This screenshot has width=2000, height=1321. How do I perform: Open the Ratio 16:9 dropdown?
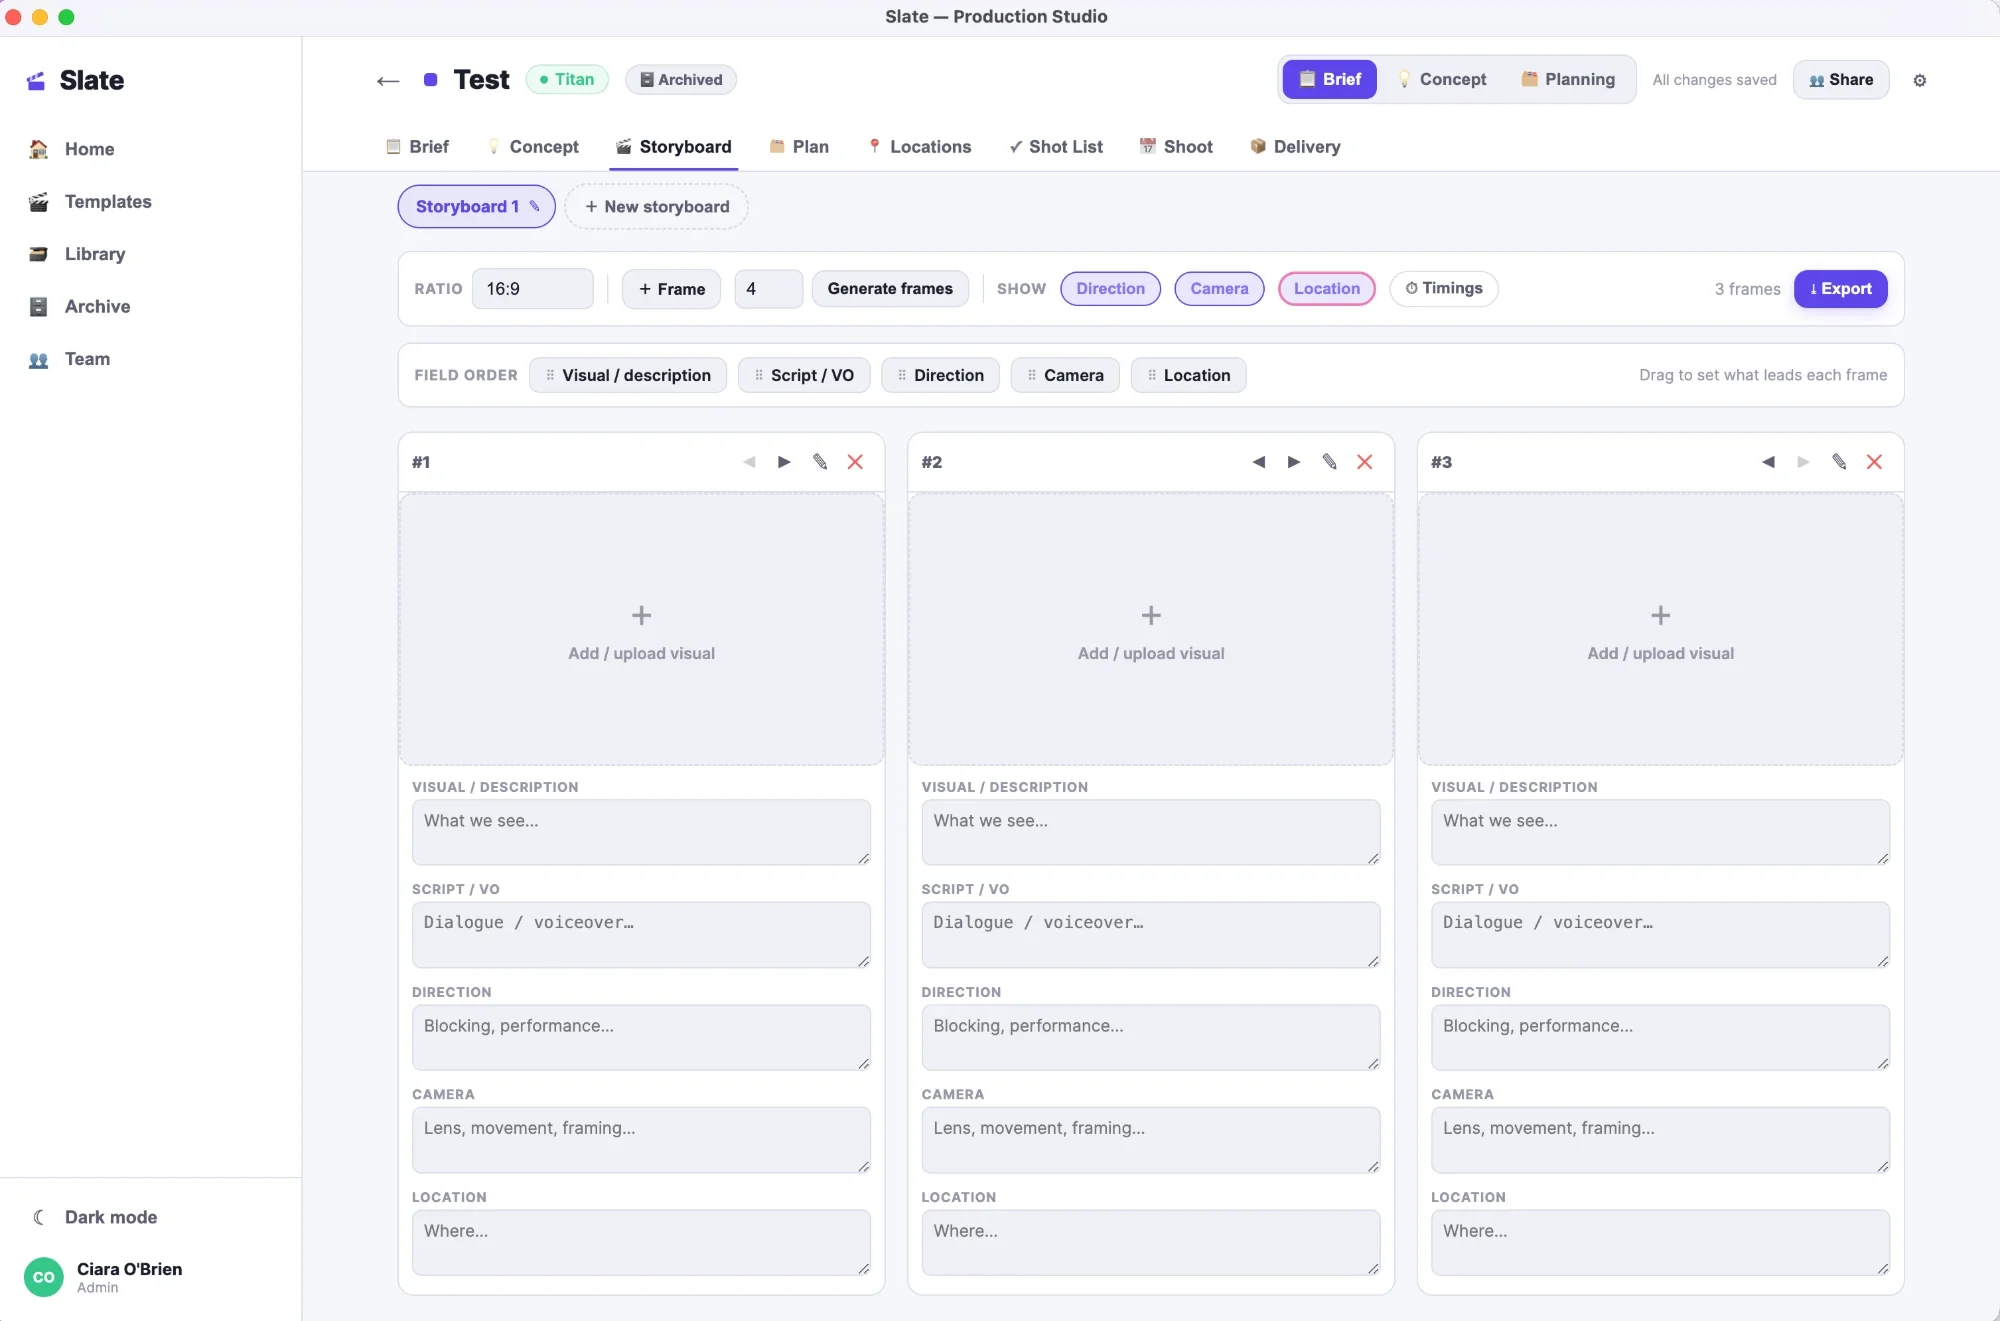[x=532, y=289]
